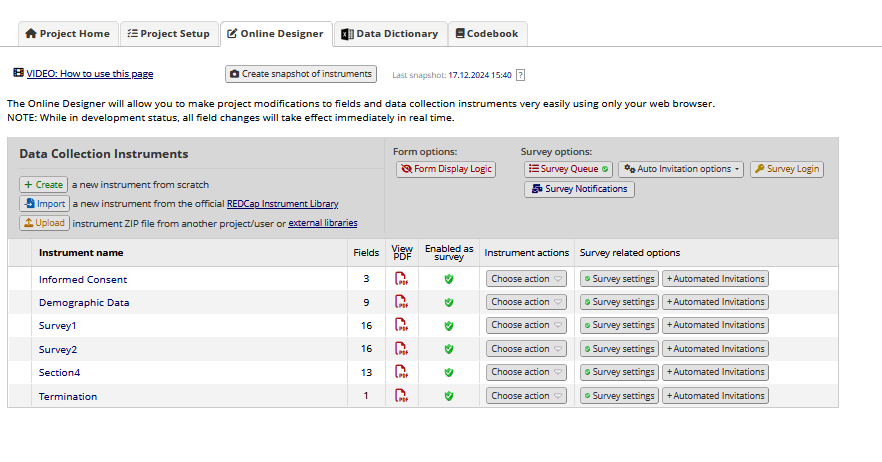Open the Termination instrument PDF icon
The height and width of the screenshot is (462, 882).
402,396
